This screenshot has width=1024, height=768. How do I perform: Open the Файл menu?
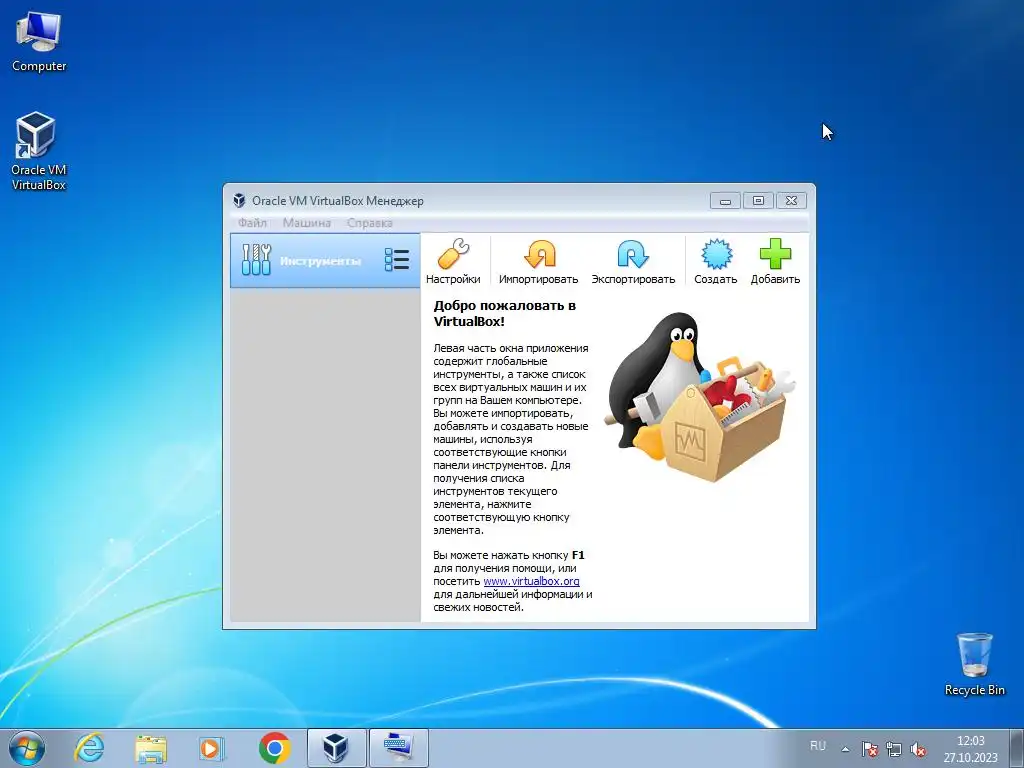coord(252,223)
